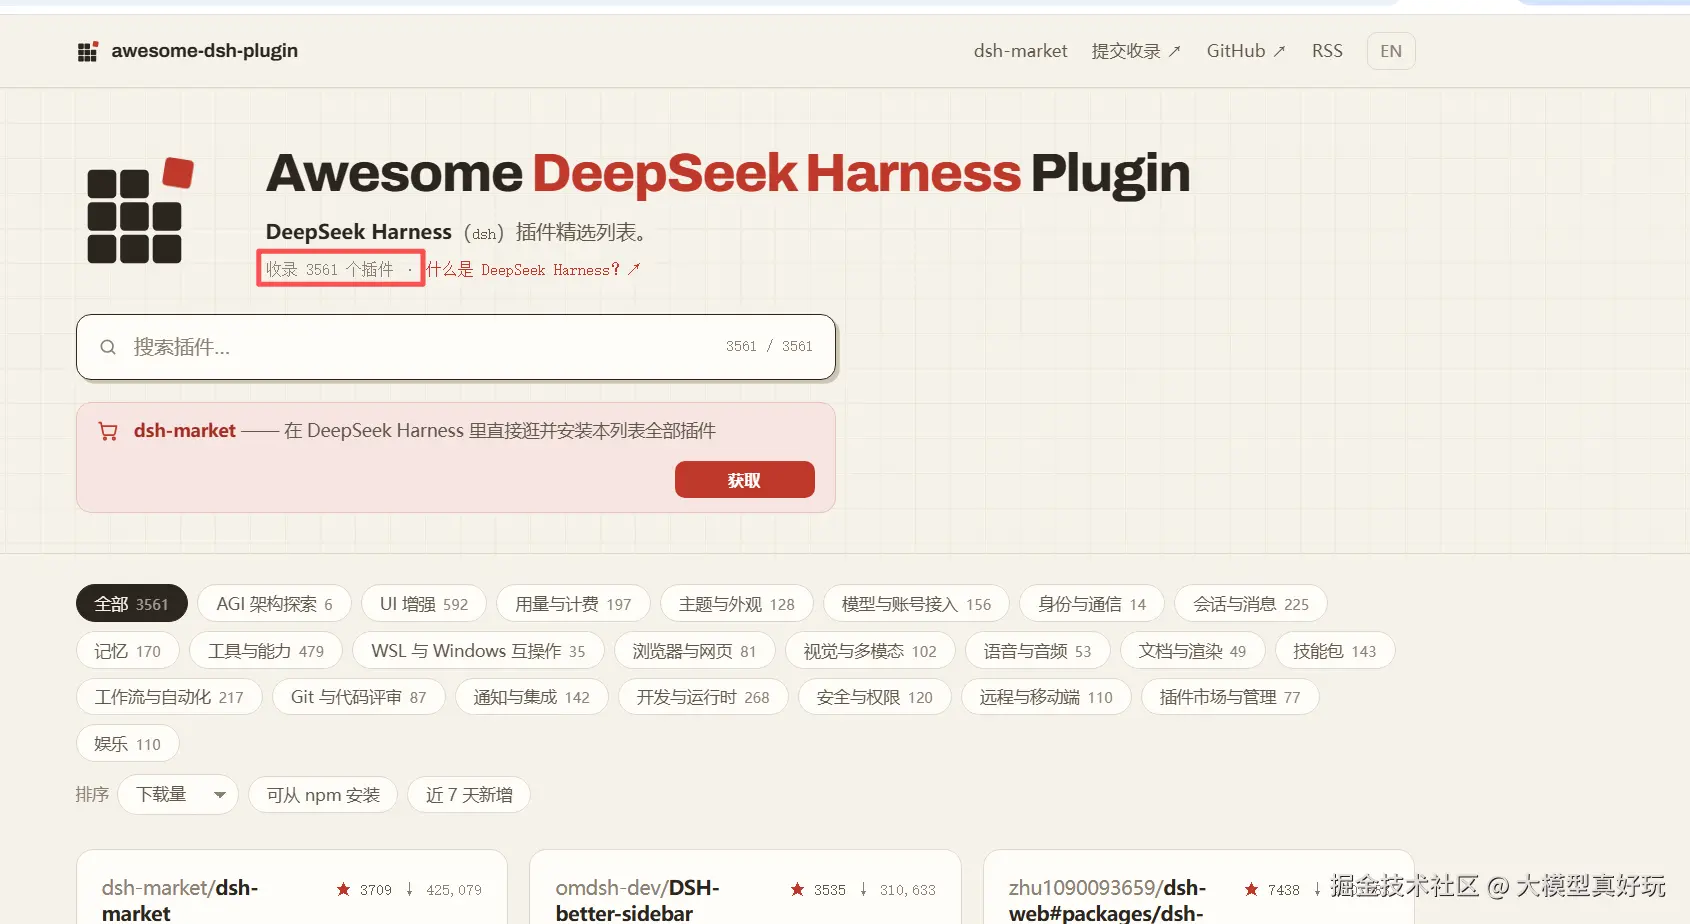Viewport: 1690px width, 924px height.
Task: Click the star icon beside 3535
Action: click(x=798, y=889)
